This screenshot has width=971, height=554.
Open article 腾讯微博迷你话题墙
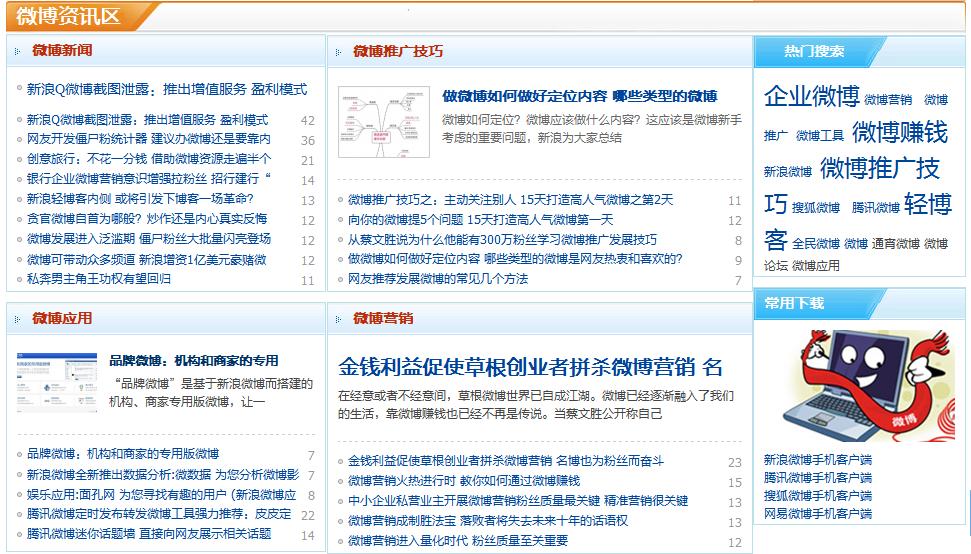coord(149,534)
